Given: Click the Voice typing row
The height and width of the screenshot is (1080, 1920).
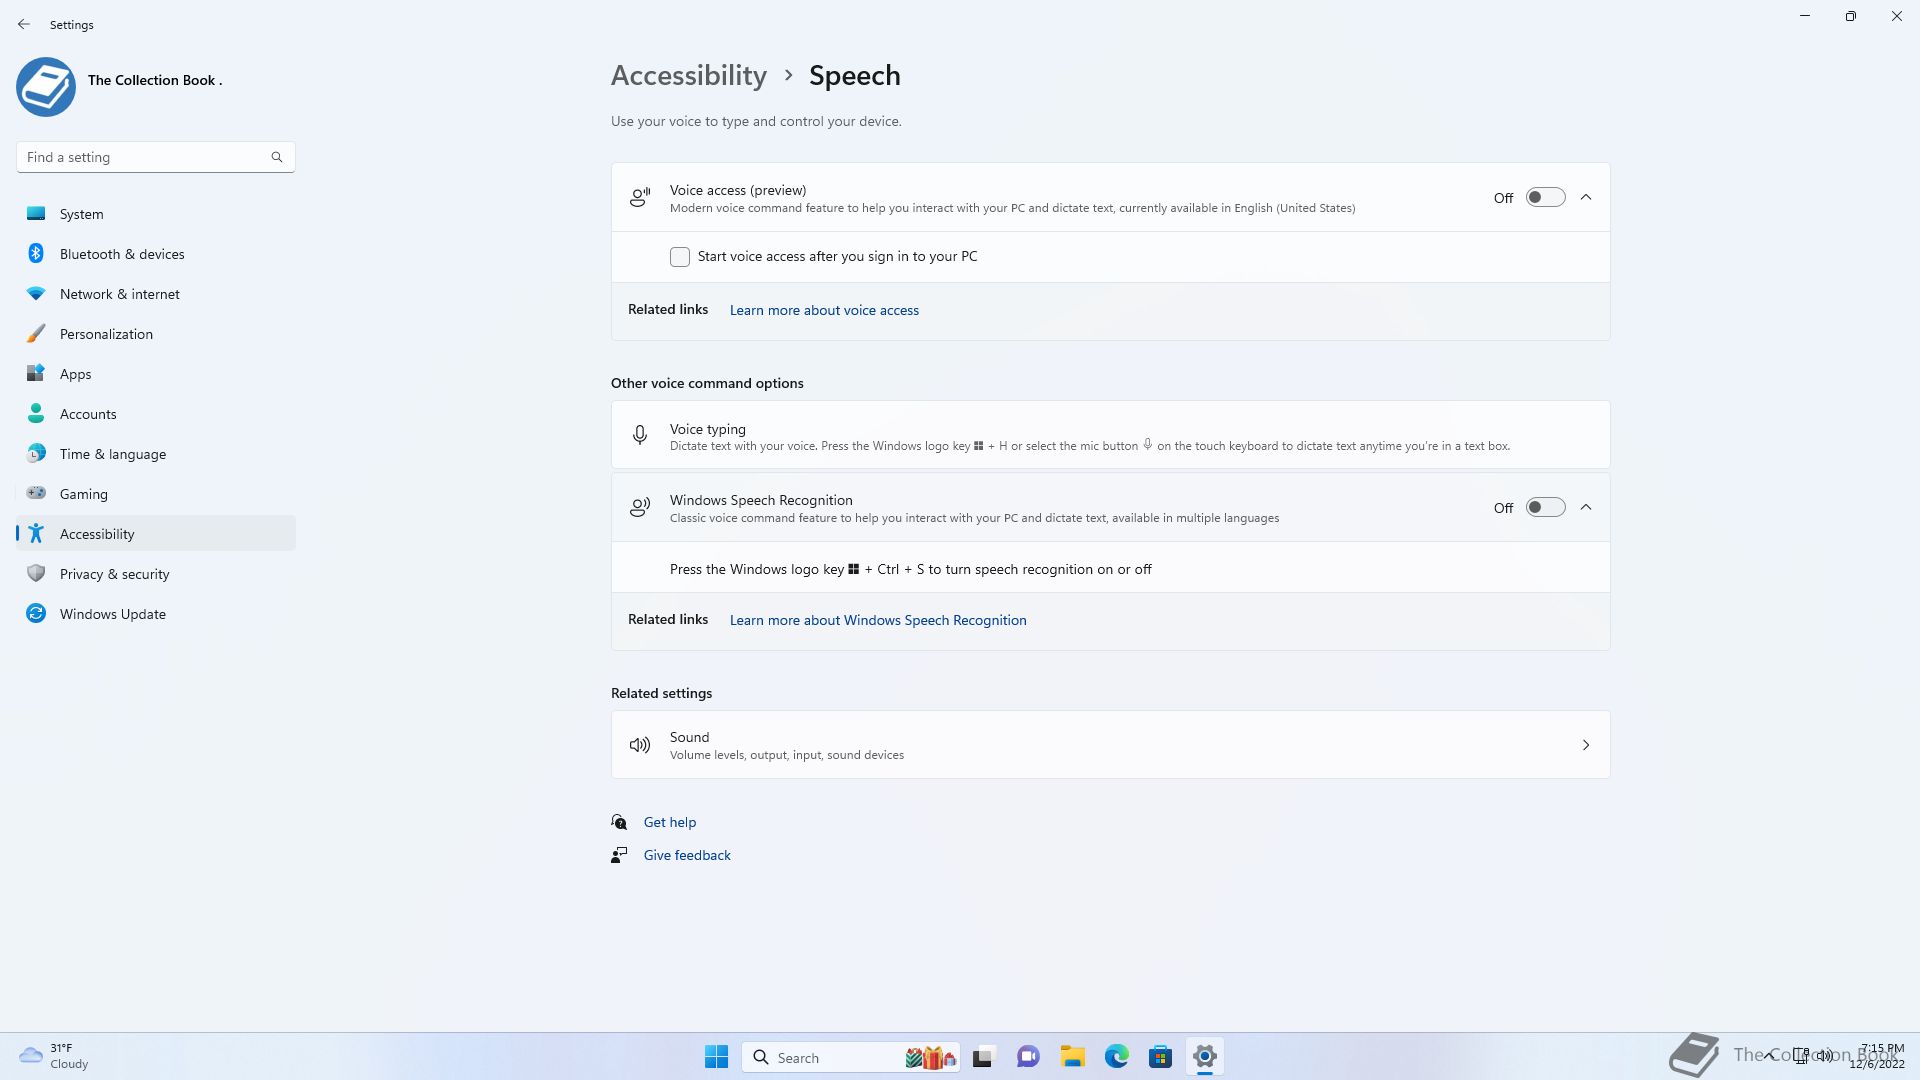Looking at the screenshot, I should [x=1110, y=435].
